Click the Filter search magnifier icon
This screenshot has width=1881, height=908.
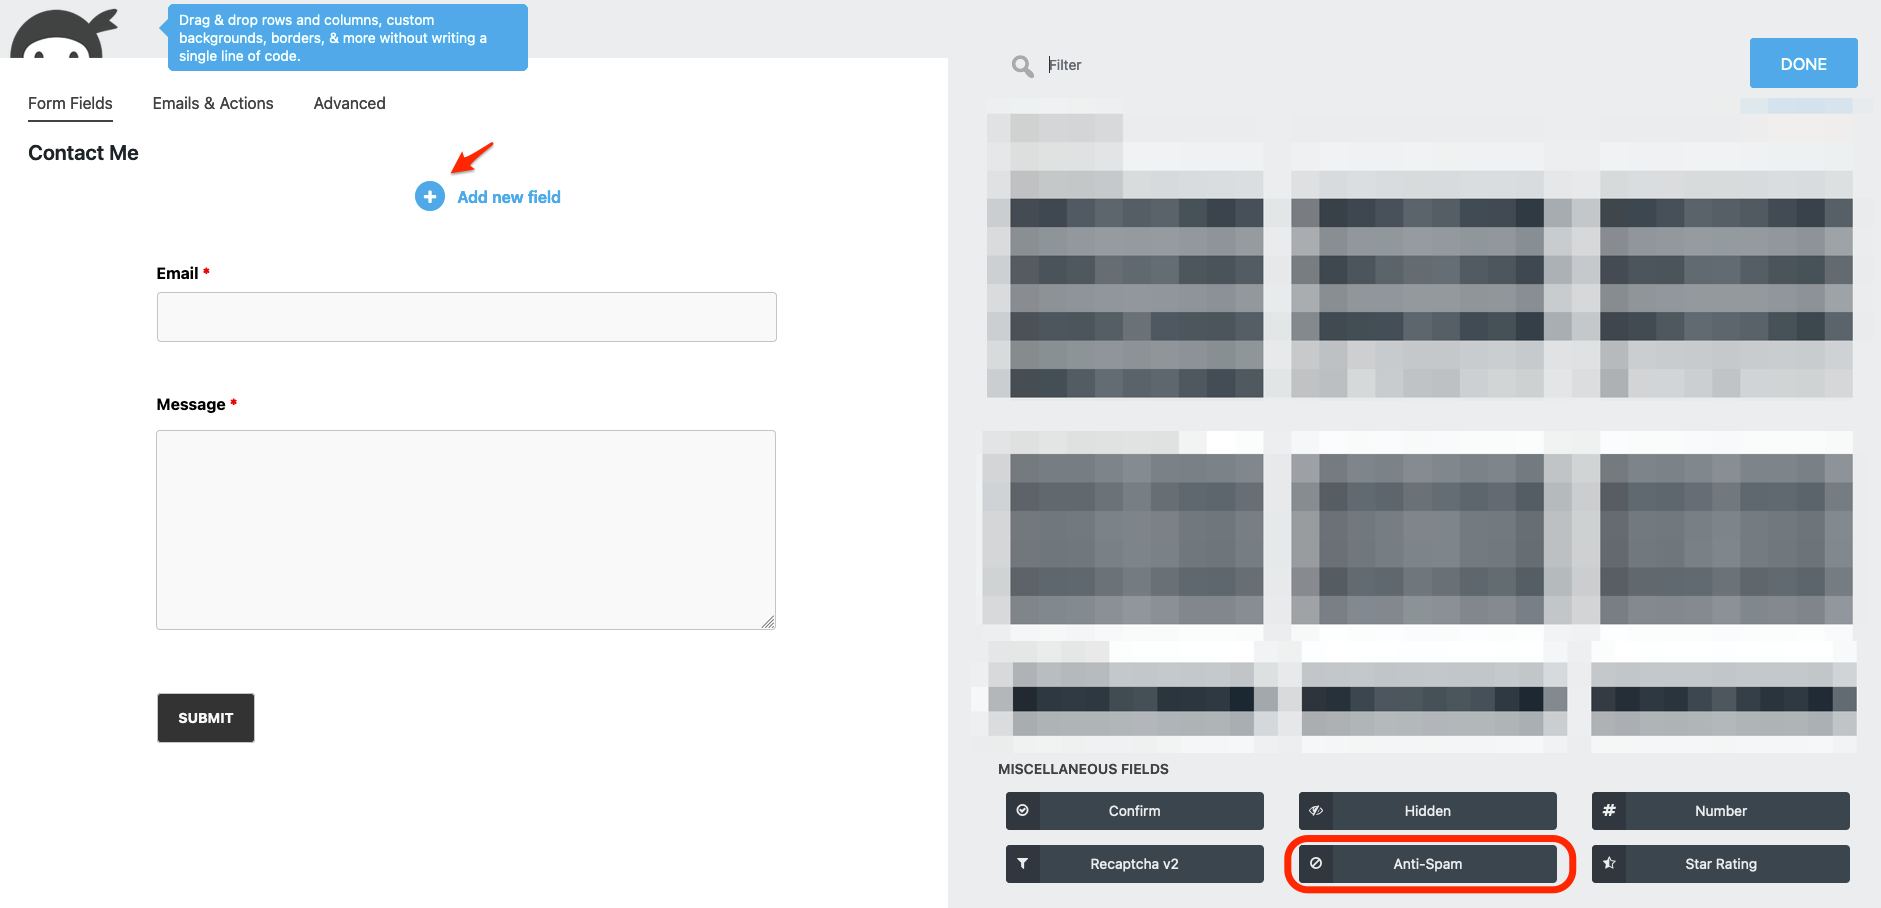(x=1022, y=66)
